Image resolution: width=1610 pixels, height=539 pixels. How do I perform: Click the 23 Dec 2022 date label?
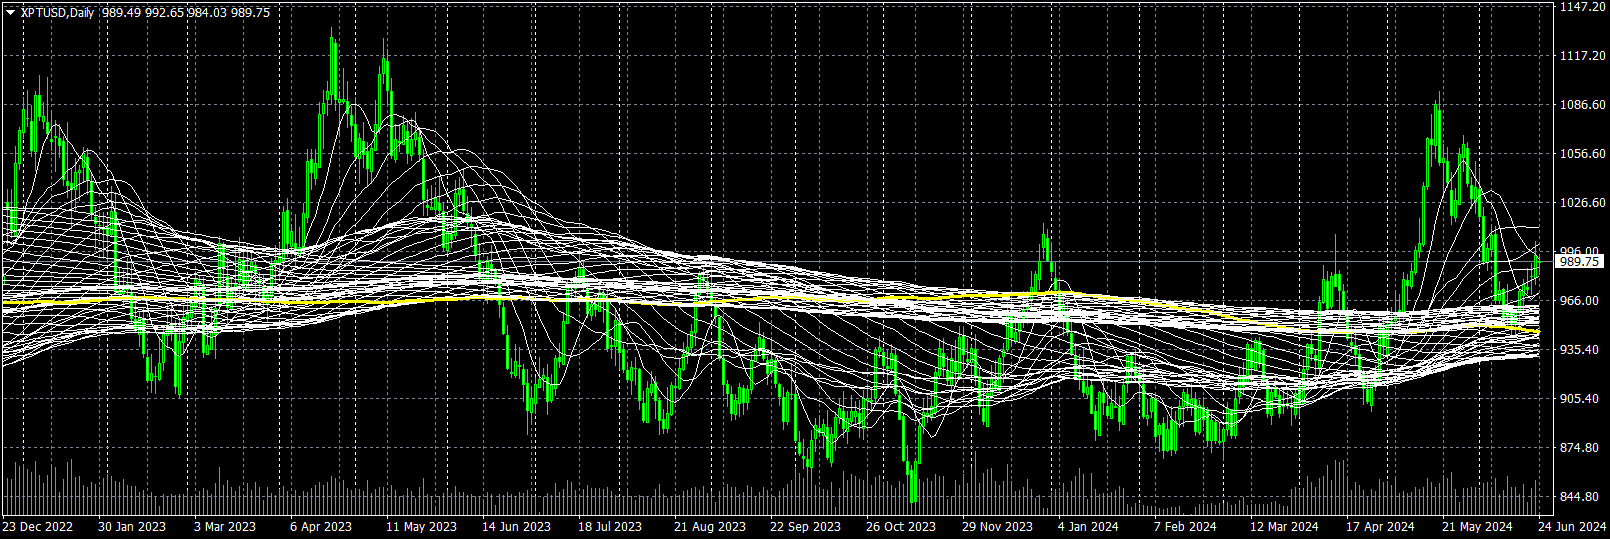click(x=38, y=527)
